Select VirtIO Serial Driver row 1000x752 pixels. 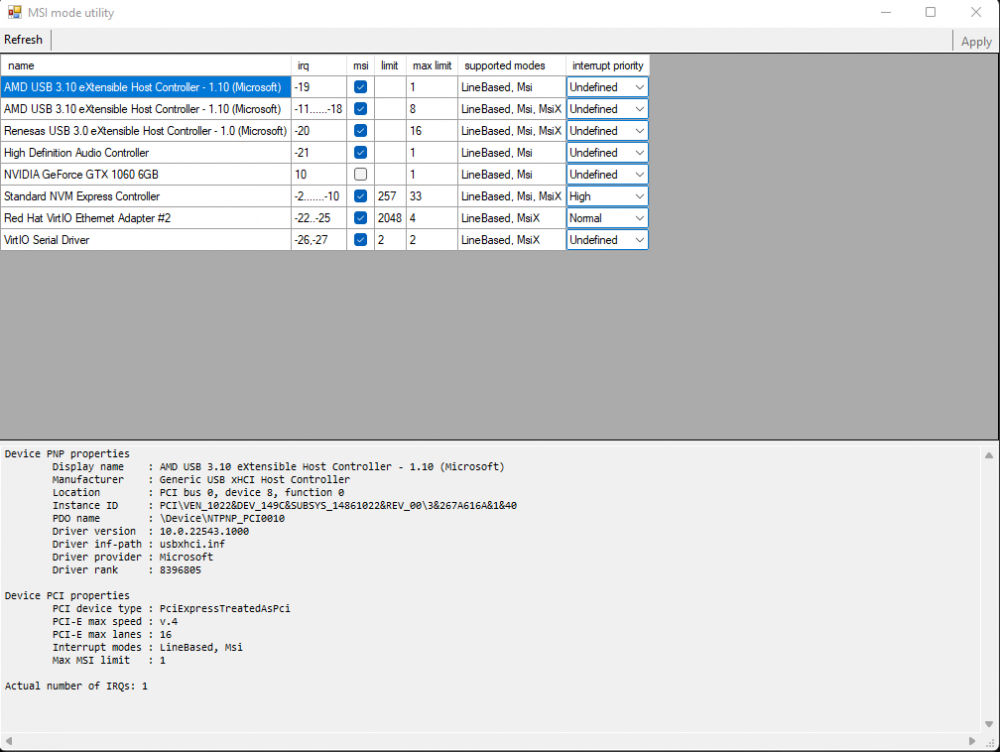tap(146, 240)
